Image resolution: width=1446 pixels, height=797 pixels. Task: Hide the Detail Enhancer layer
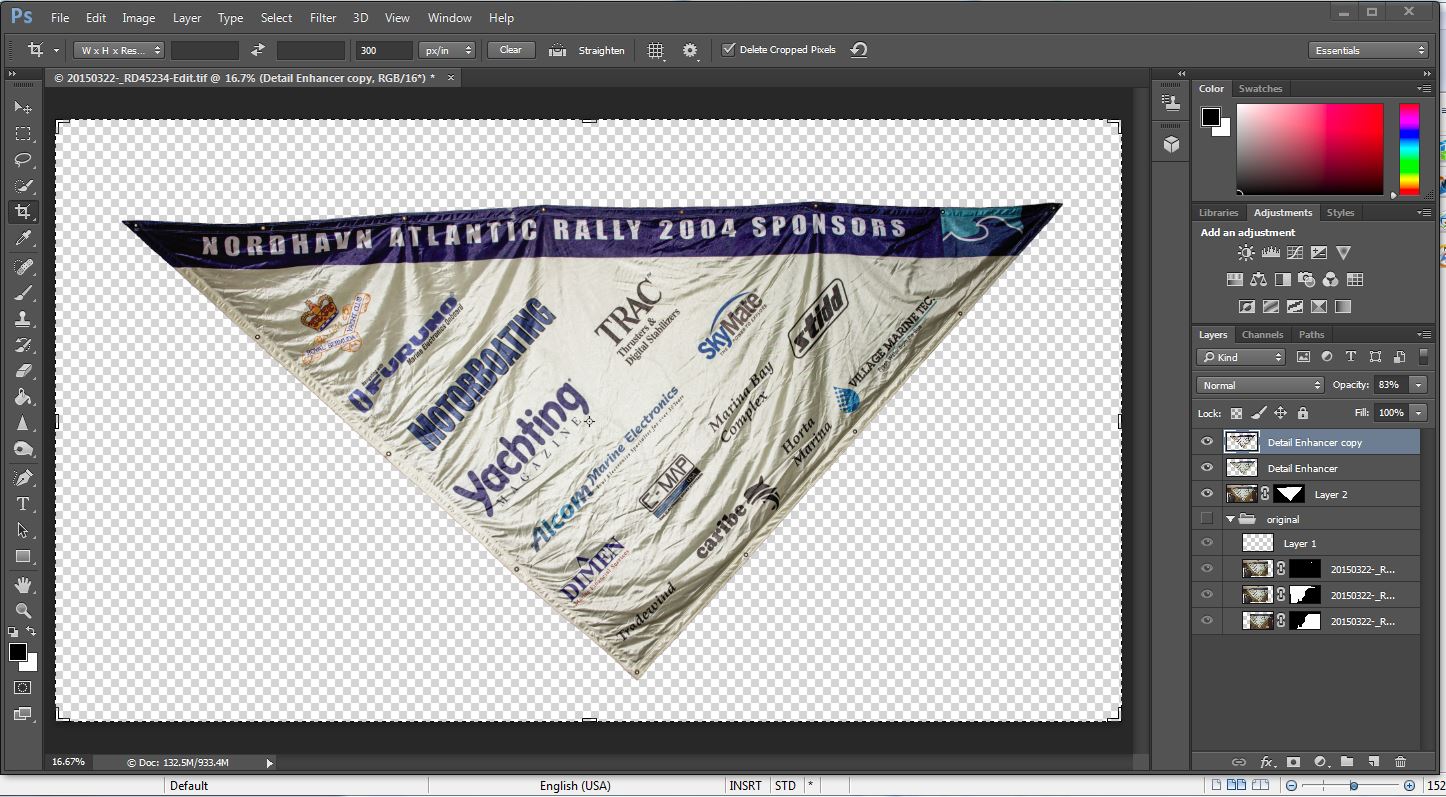[x=1207, y=468]
